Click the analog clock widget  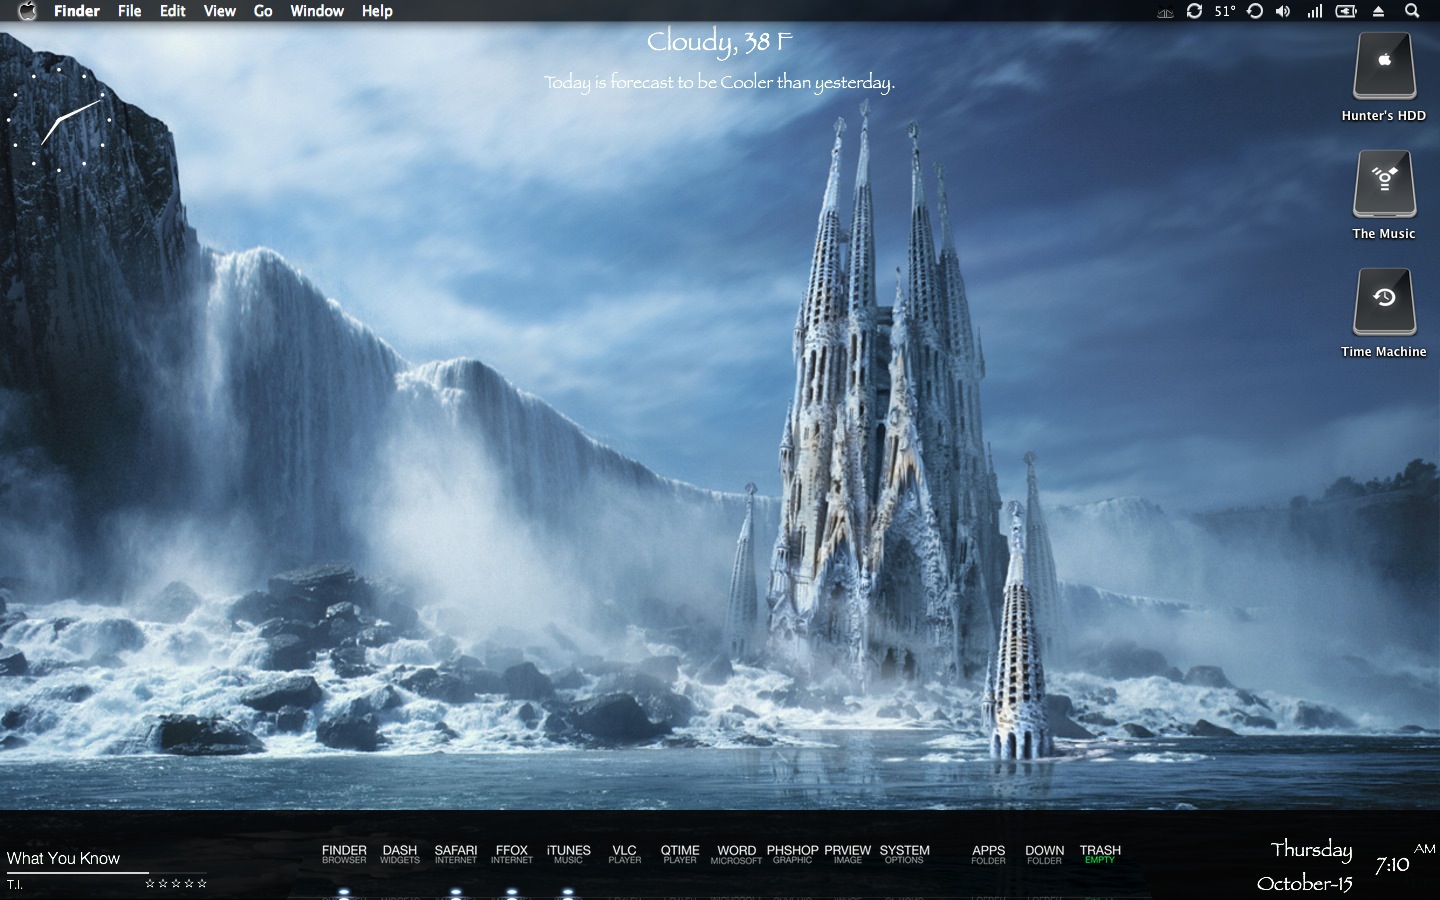tap(59, 120)
